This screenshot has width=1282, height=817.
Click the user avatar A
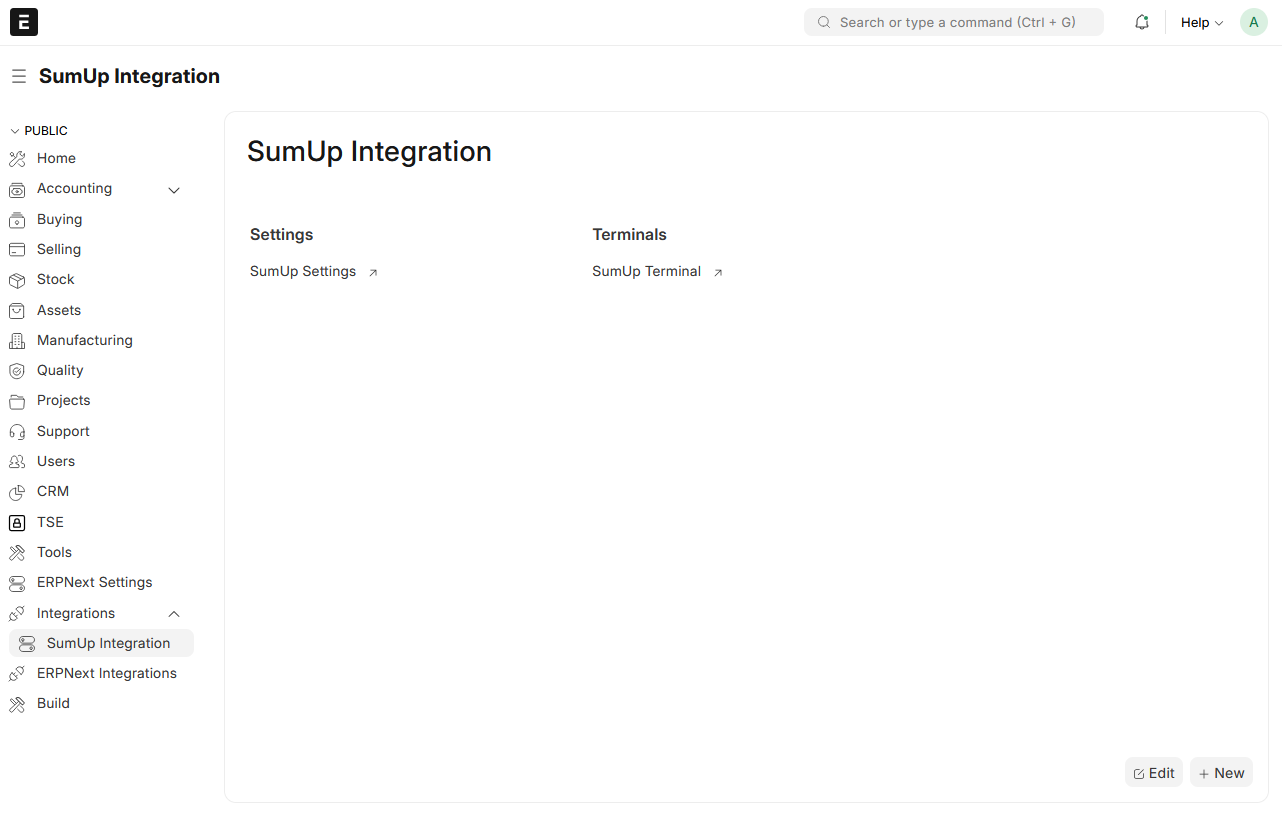(1253, 22)
